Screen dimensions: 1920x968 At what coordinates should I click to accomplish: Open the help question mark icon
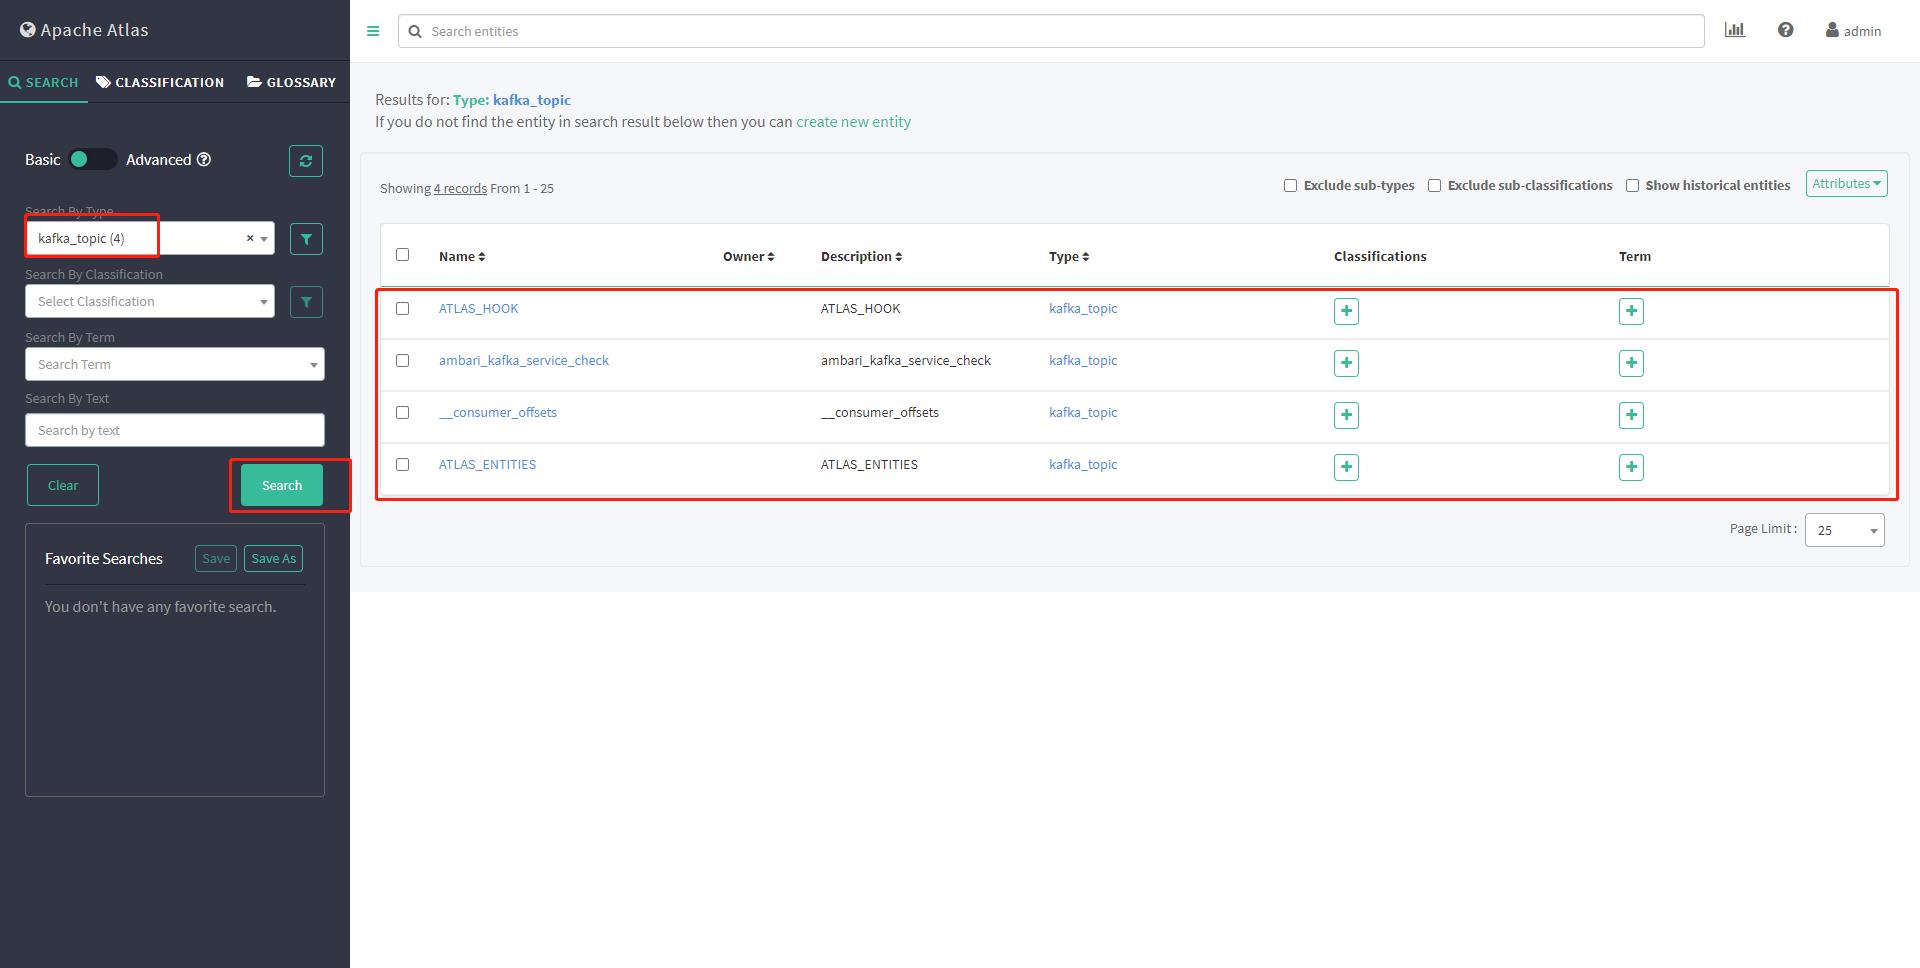pos(1785,30)
